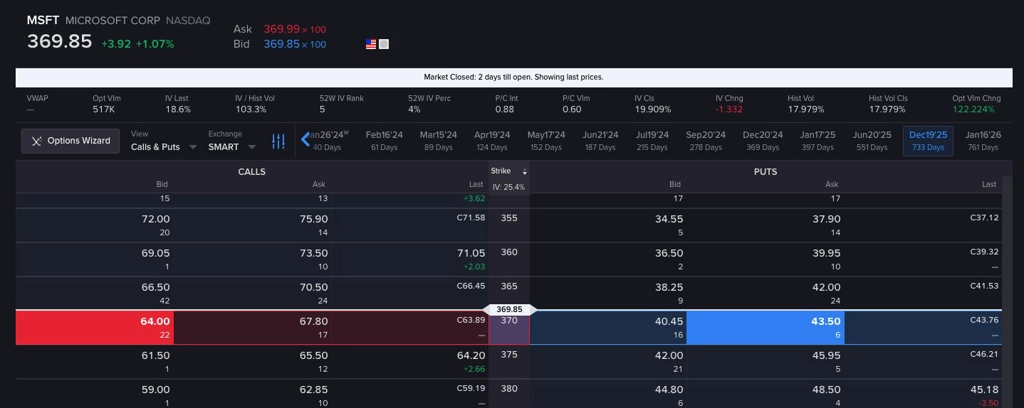Image resolution: width=1024 pixels, height=408 pixels.
Task: Select the Feb16'24 expiration tab
Action: coord(384,140)
